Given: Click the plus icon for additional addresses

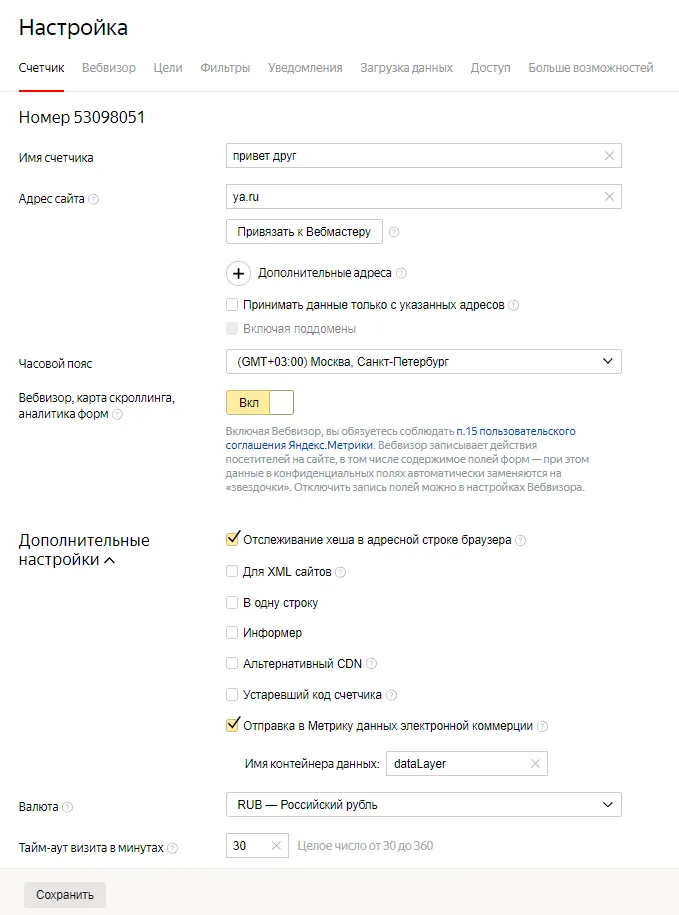Looking at the screenshot, I should 239,273.
